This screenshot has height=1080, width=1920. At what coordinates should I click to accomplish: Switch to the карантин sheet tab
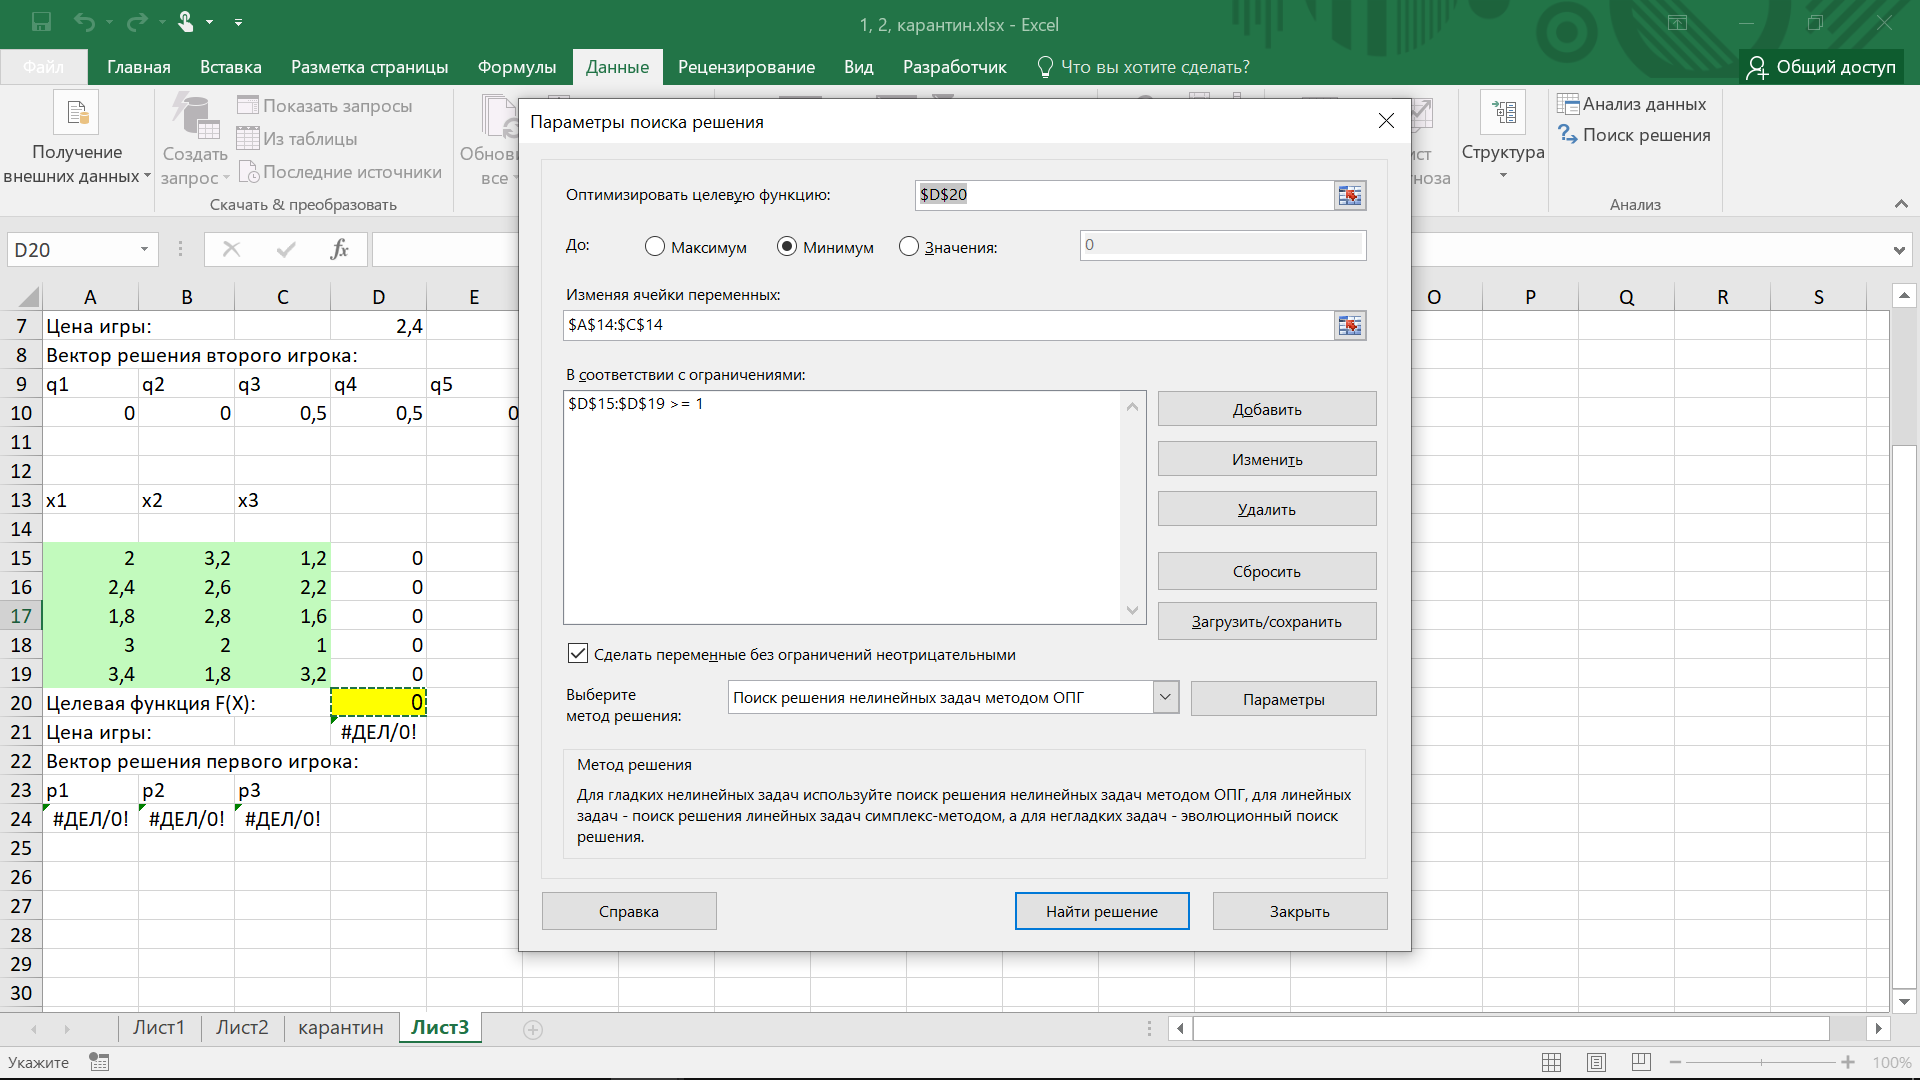click(x=340, y=1027)
